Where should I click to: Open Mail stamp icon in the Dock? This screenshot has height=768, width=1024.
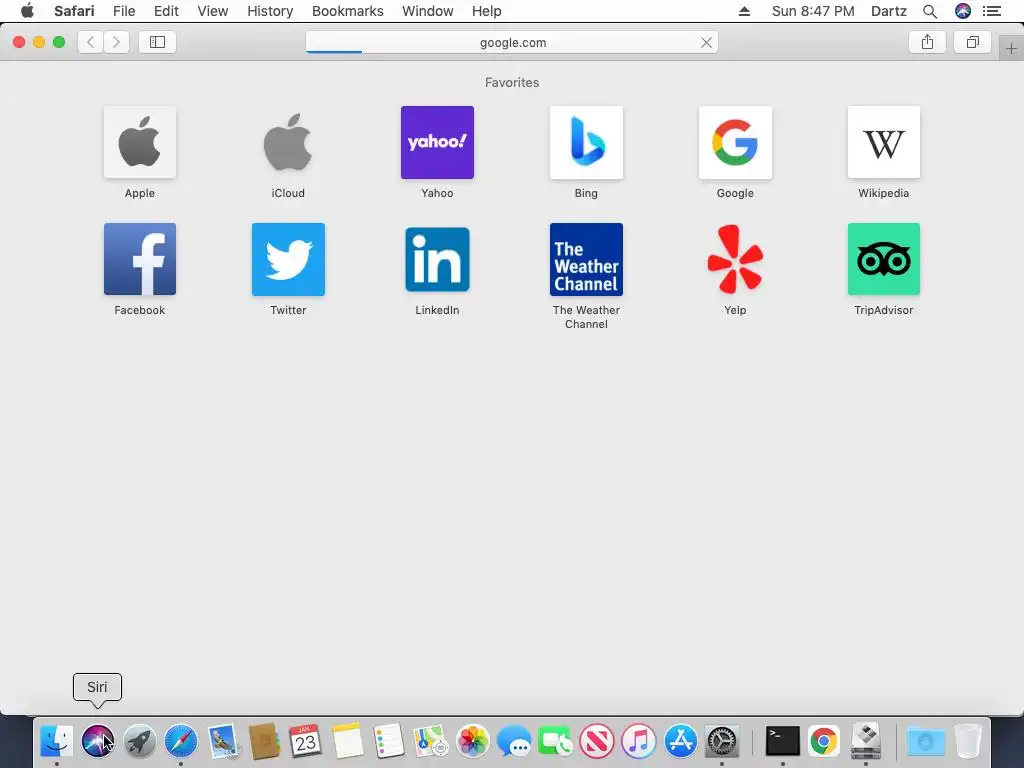pos(223,741)
